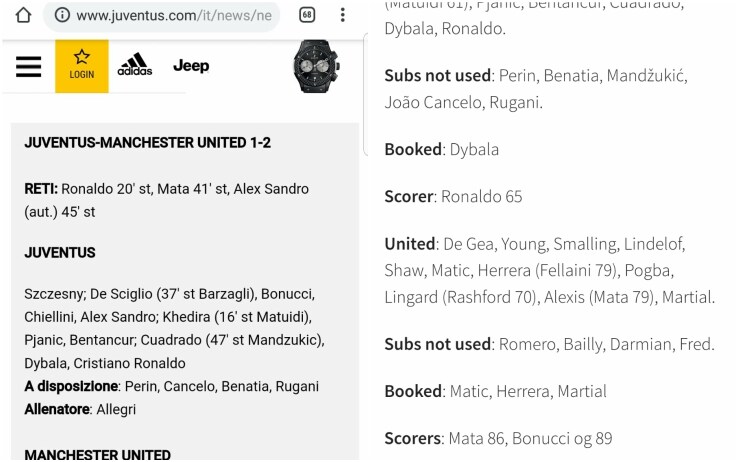Click the yellow LOGIN star button

coord(82,66)
